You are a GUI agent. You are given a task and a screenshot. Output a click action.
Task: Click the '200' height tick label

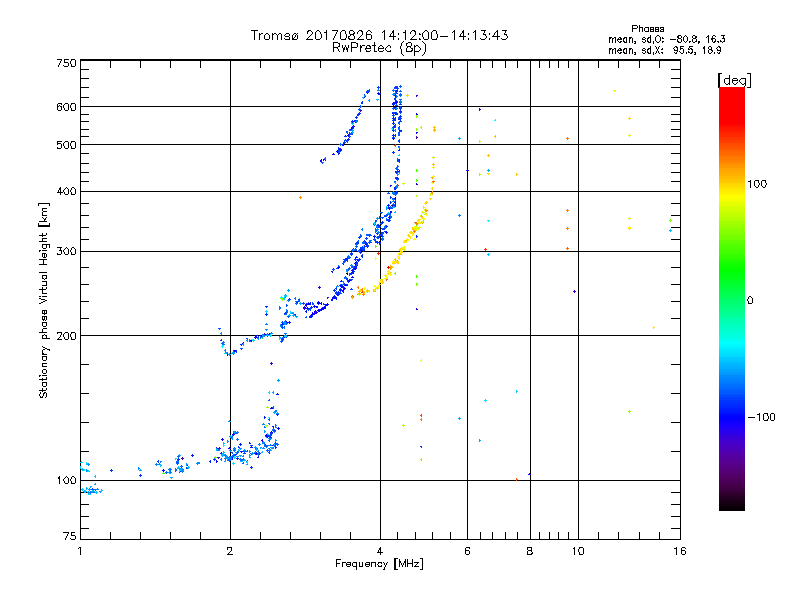click(66, 336)
